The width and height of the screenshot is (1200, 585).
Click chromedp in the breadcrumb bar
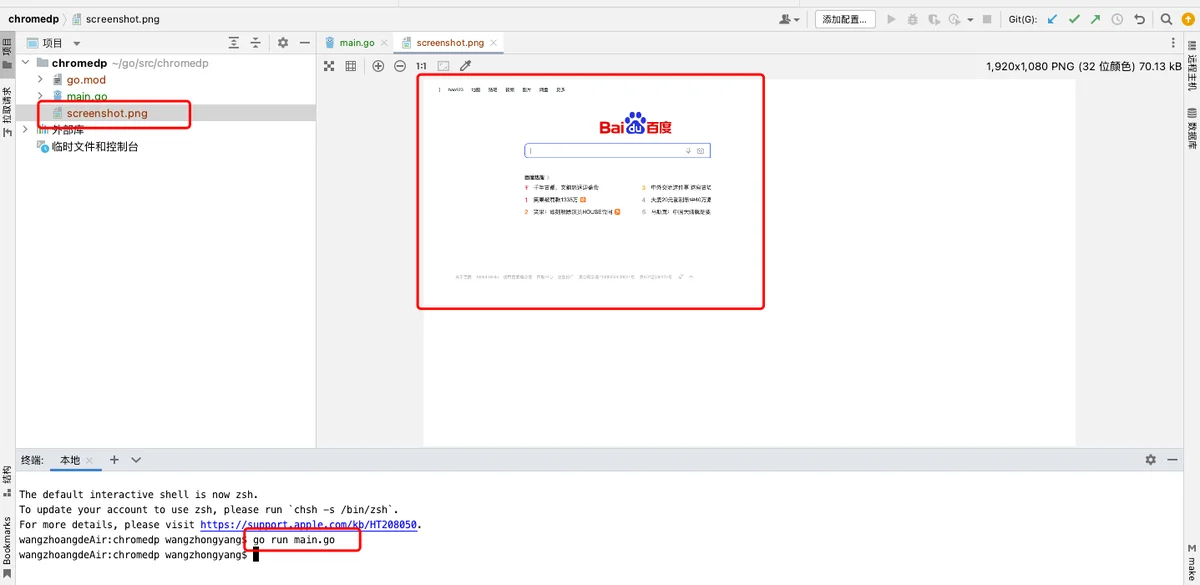(32, 19)
